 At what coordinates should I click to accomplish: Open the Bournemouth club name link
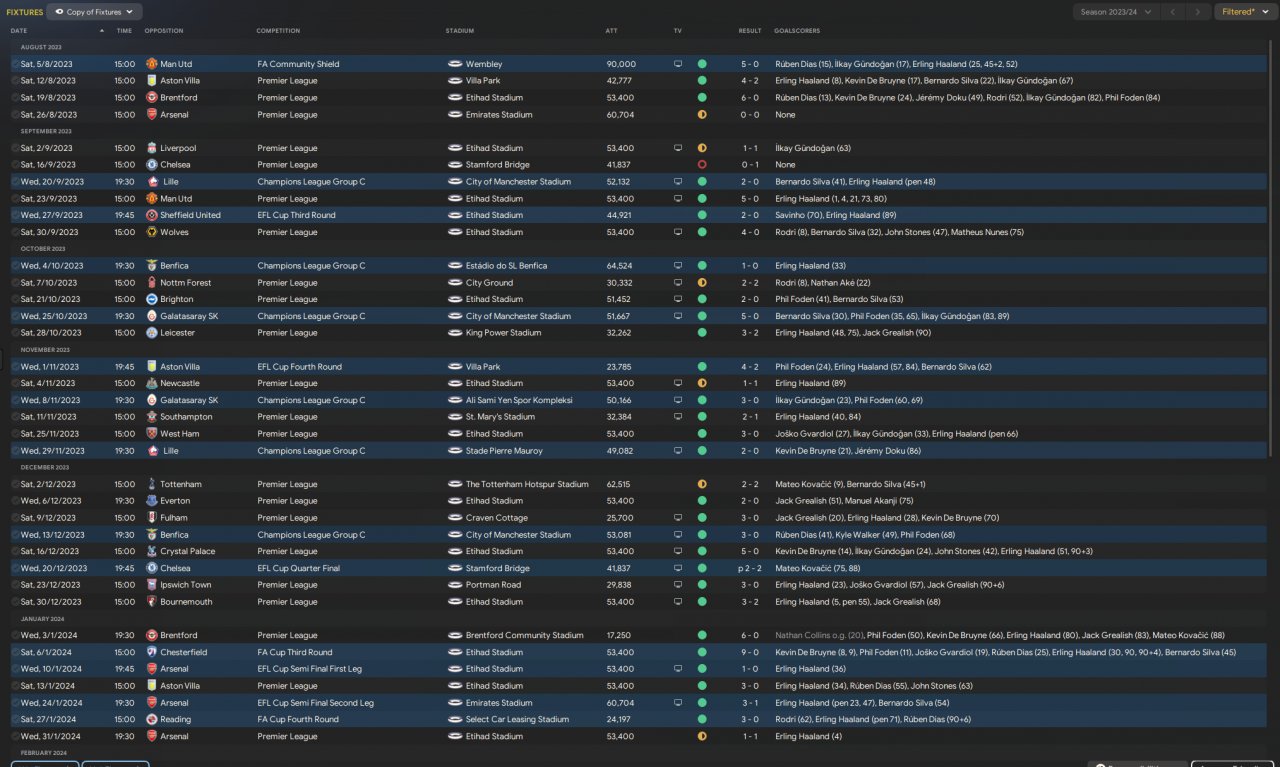[187, 602]
